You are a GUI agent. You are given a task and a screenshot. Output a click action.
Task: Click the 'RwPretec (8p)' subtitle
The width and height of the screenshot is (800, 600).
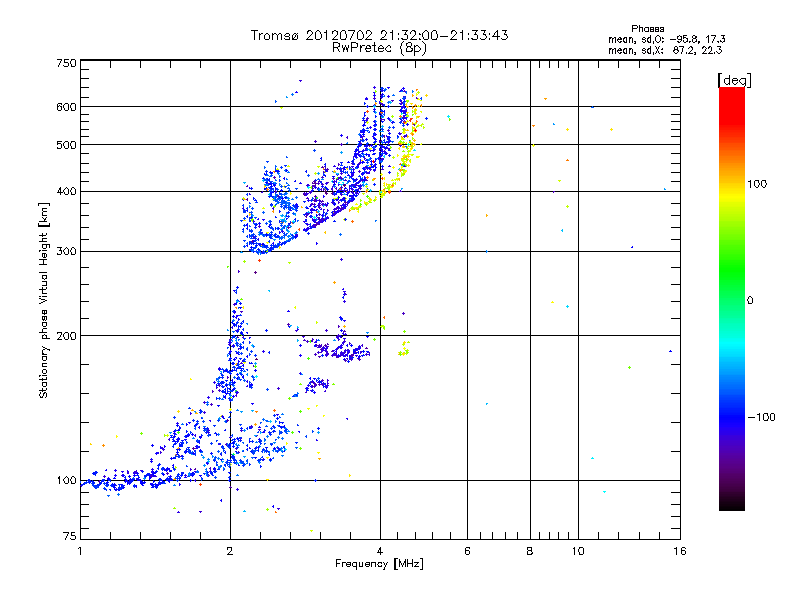pos(379,48)
